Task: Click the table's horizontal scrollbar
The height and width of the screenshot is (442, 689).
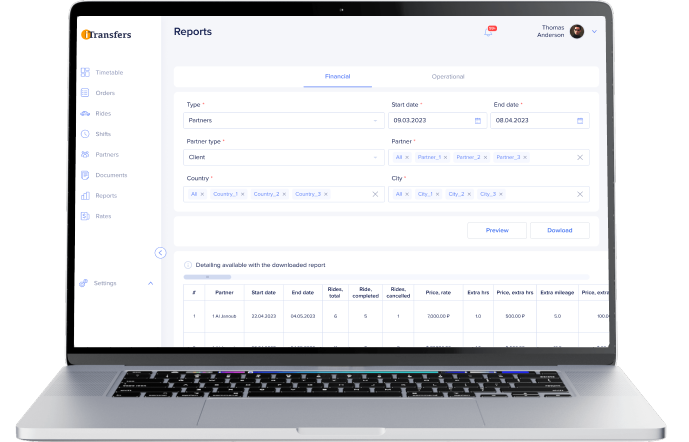Action: pos(208,276)
